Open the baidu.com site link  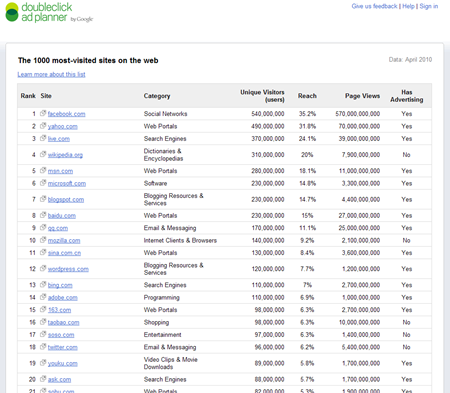62,216
